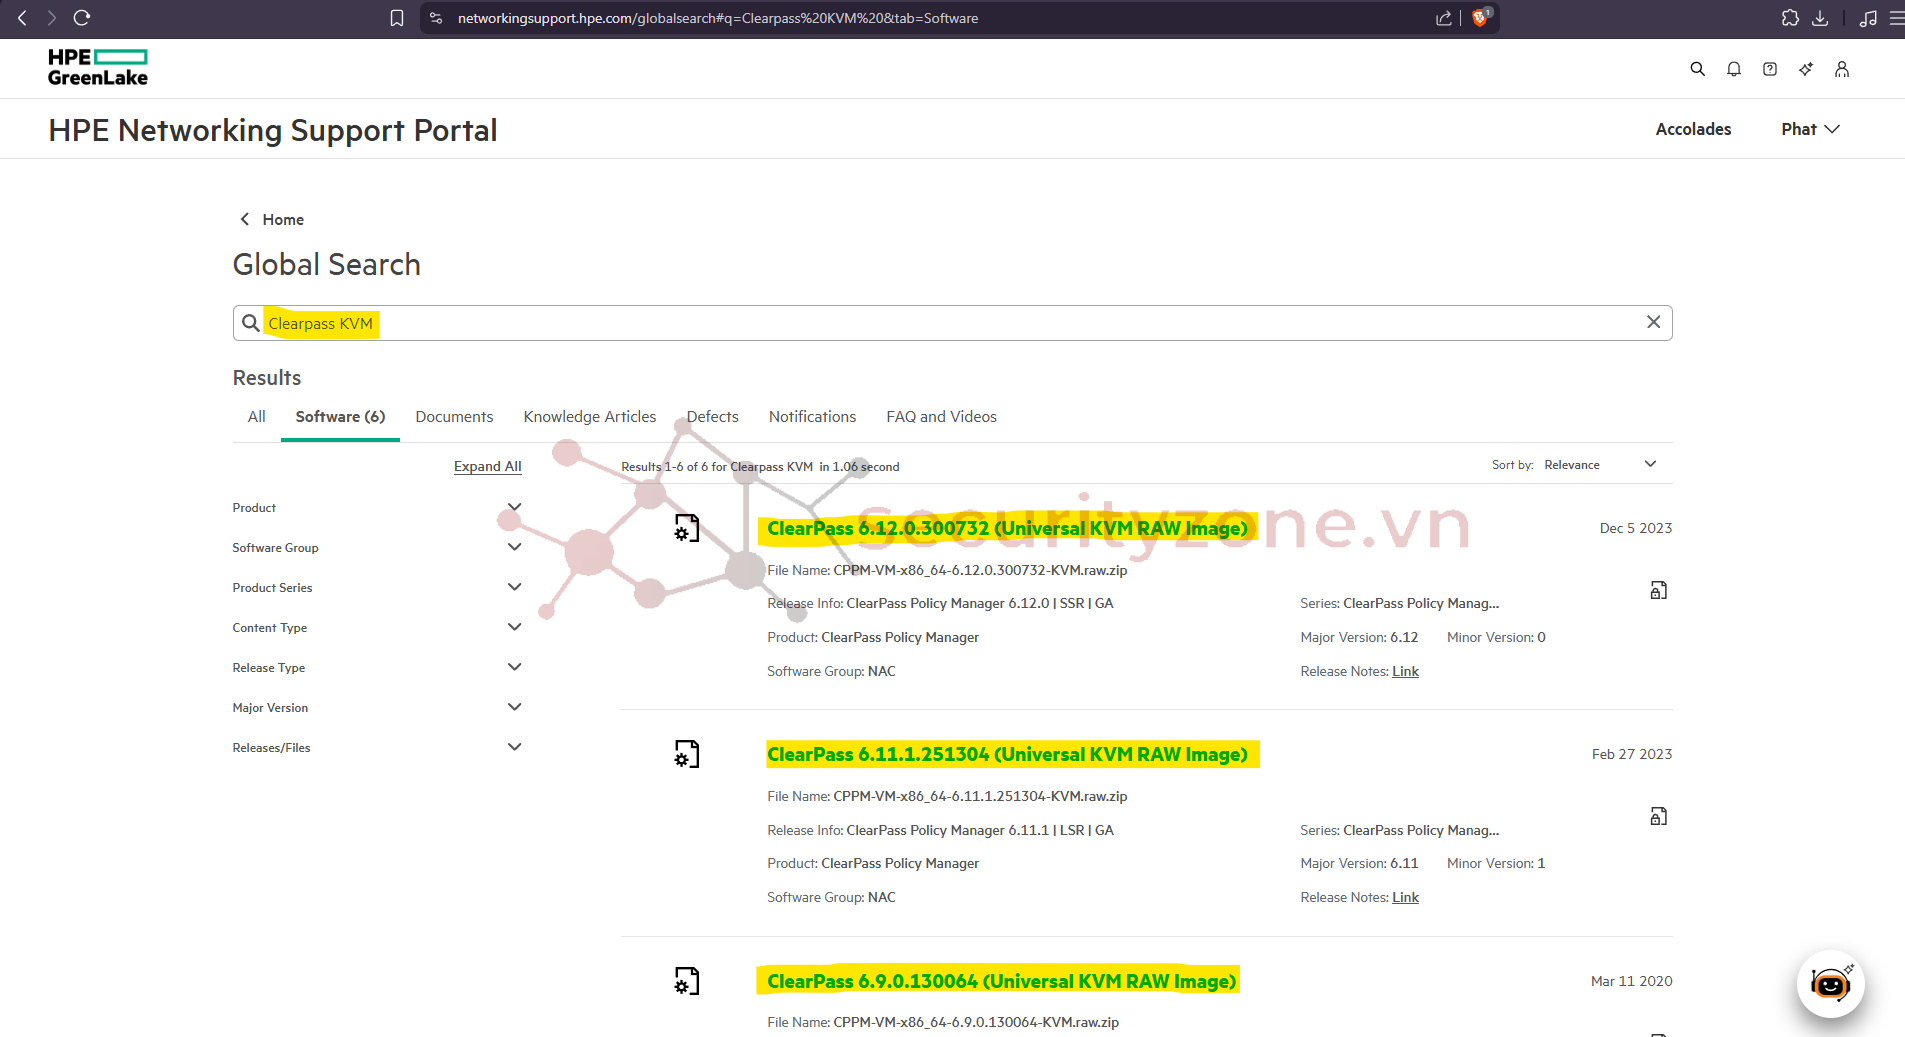Open the notifications bell icon
The height and width of the screenshot is (1037, 1905).
[1733, 68]
